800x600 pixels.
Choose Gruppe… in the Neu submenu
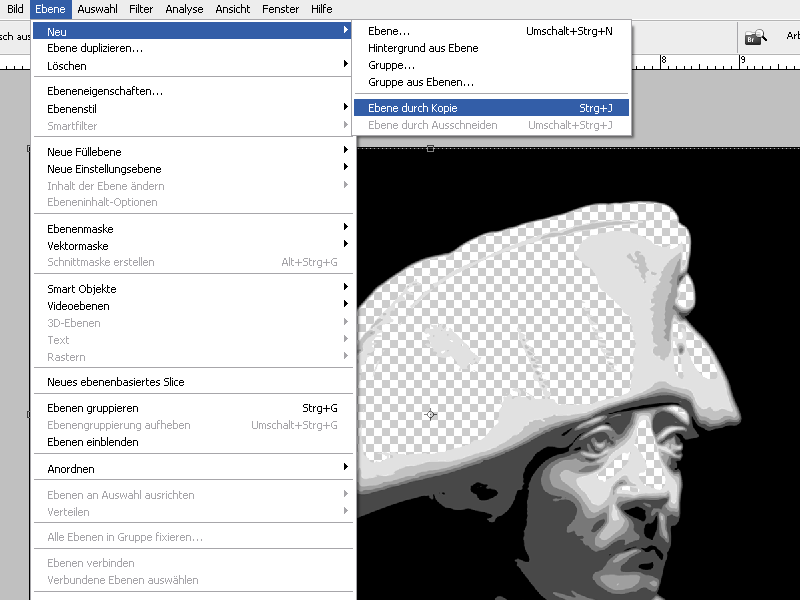tap(491, 65)
